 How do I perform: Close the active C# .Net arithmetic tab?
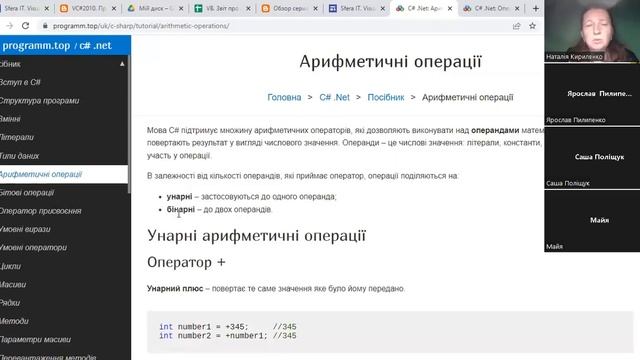coord(449,8)
